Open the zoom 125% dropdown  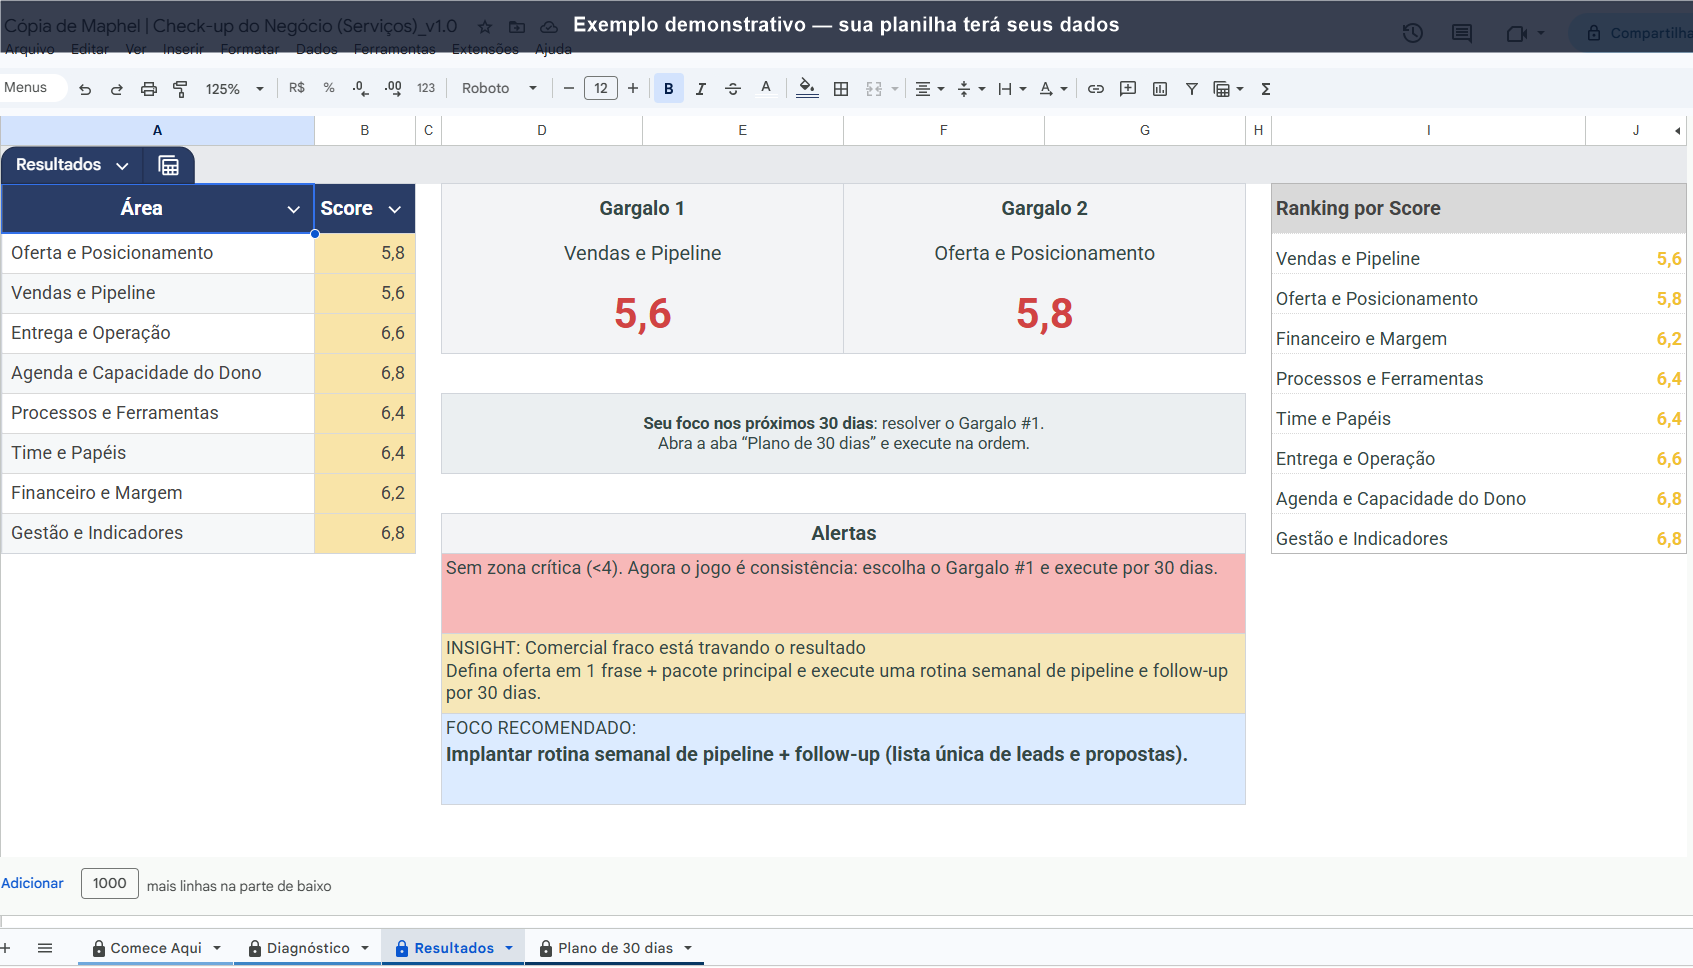[x=234, y=89]
